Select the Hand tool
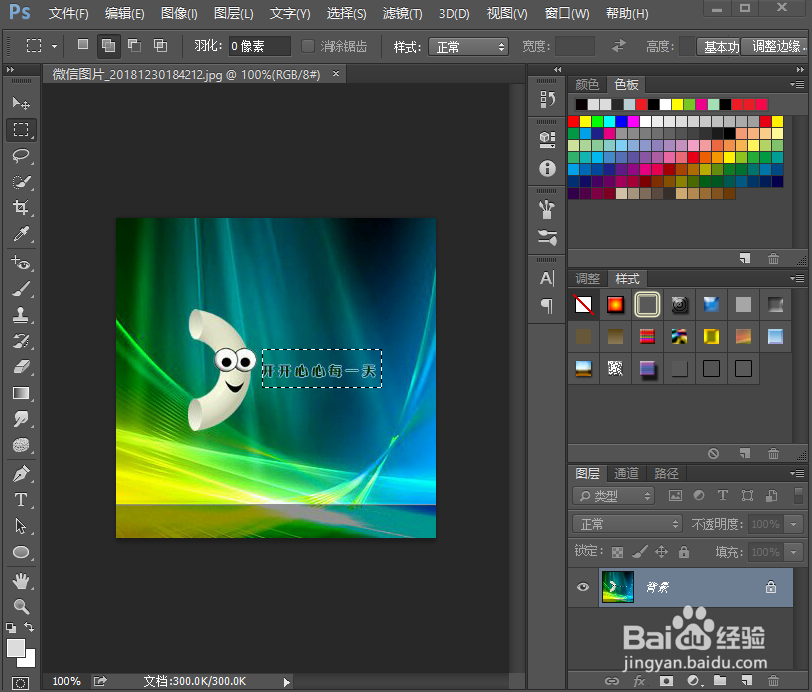 [x=21, y=581]
